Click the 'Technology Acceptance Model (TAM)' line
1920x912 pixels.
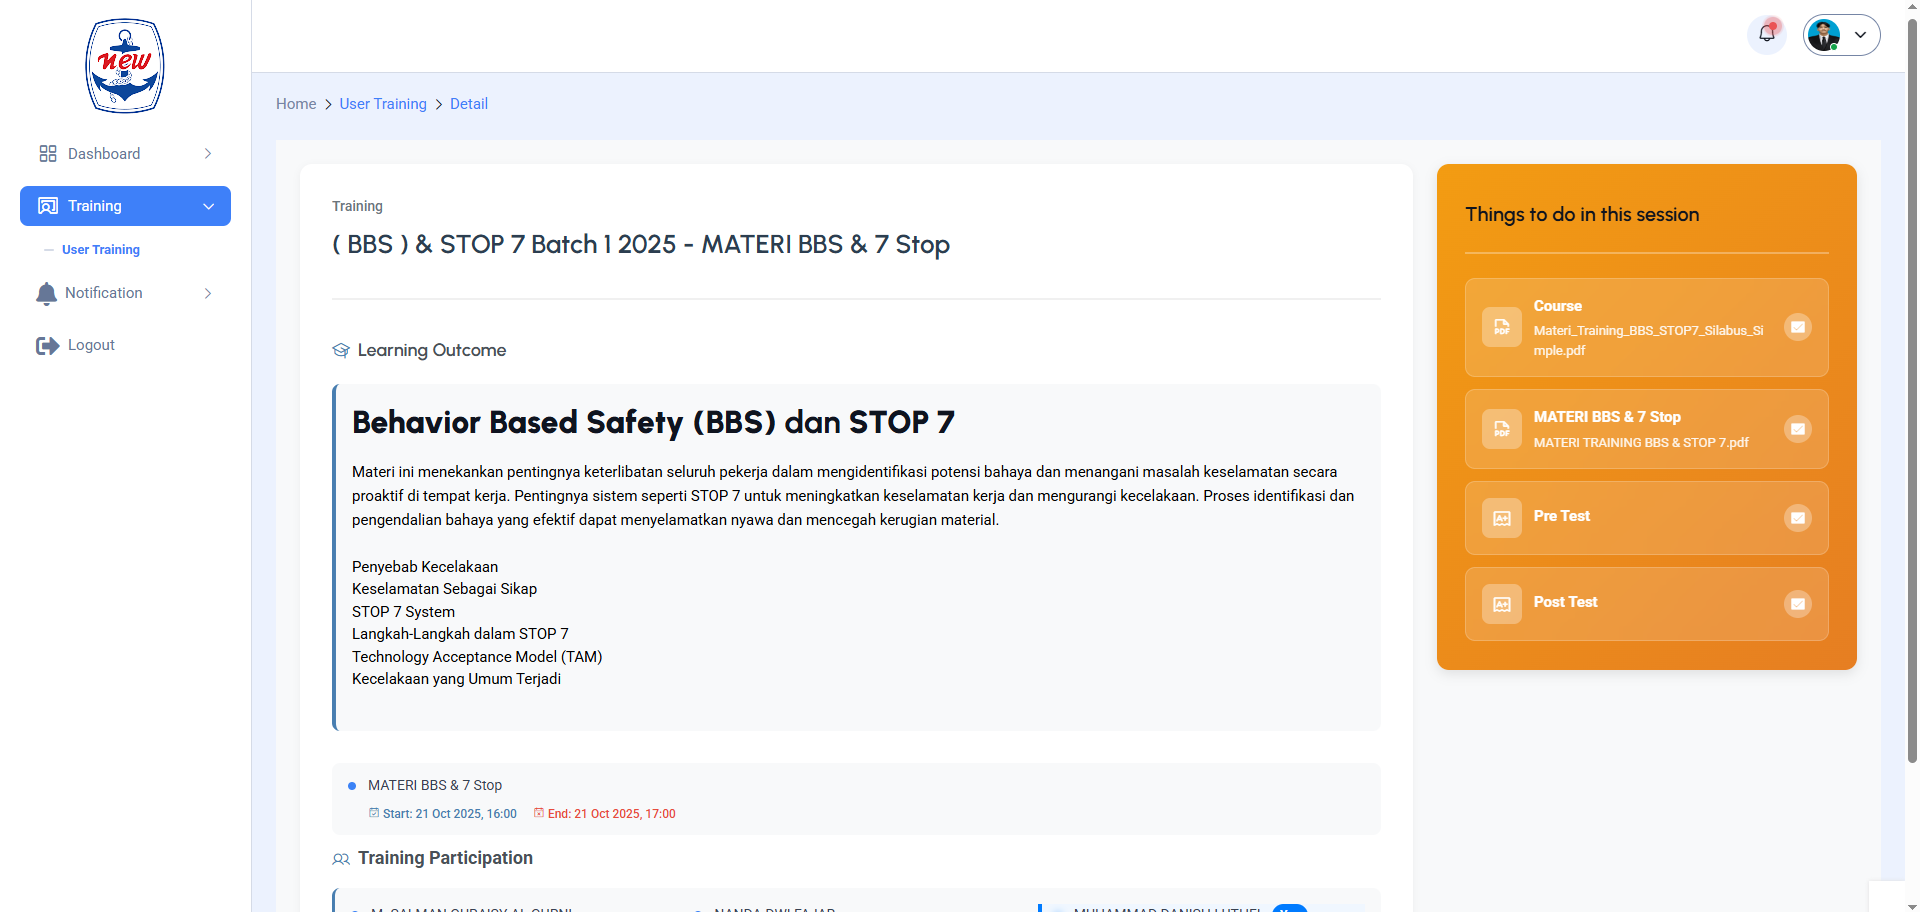coord(477,657)
